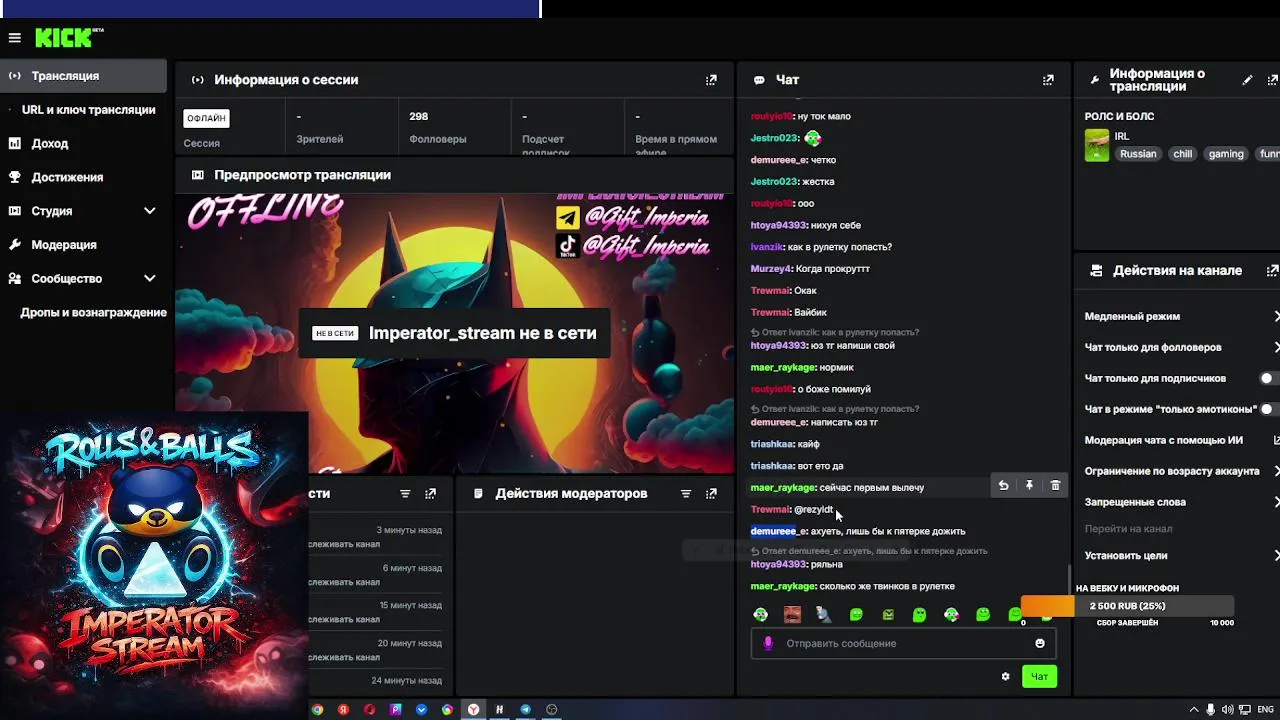Click the gaming tag
Image resolution: width=1280 pixels, height=720 pixels.
point(1226,154)
